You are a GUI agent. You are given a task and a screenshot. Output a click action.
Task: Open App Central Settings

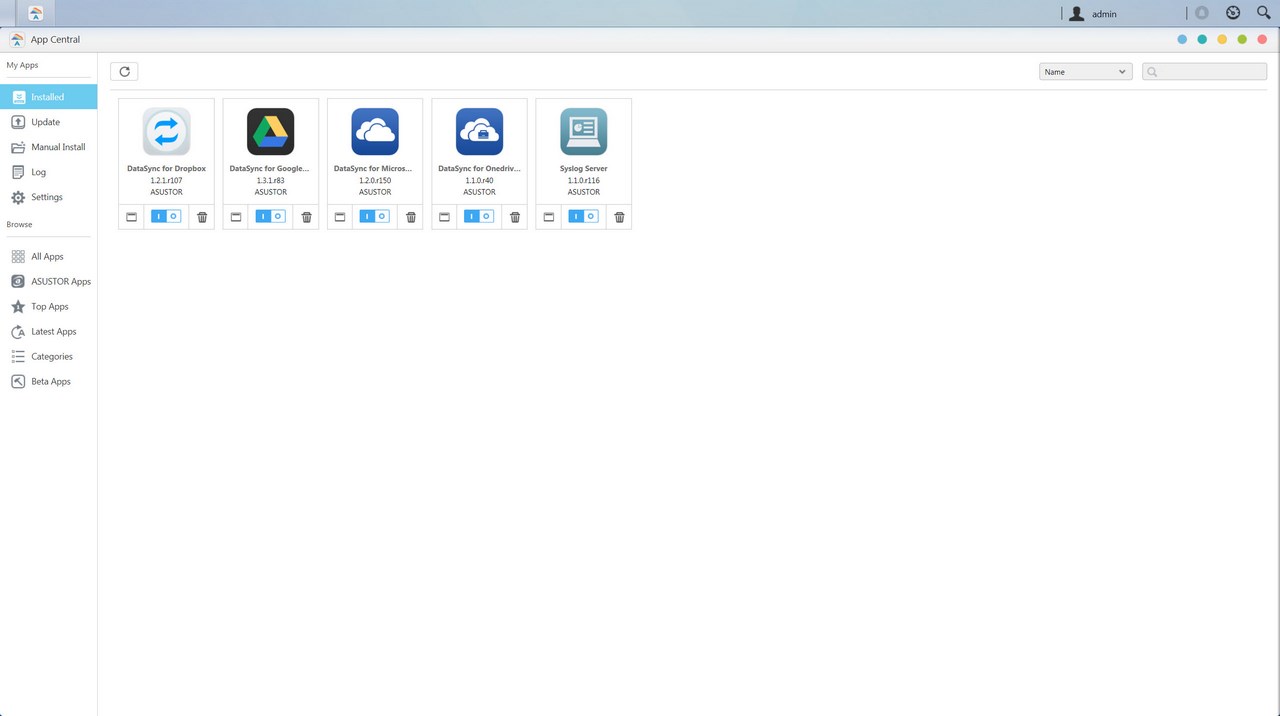coord(48,197)
